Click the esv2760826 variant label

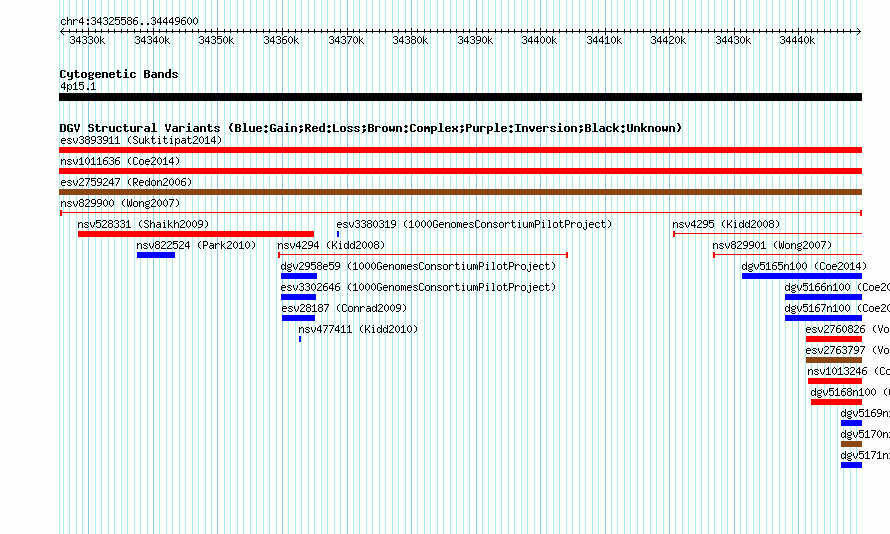847,329
